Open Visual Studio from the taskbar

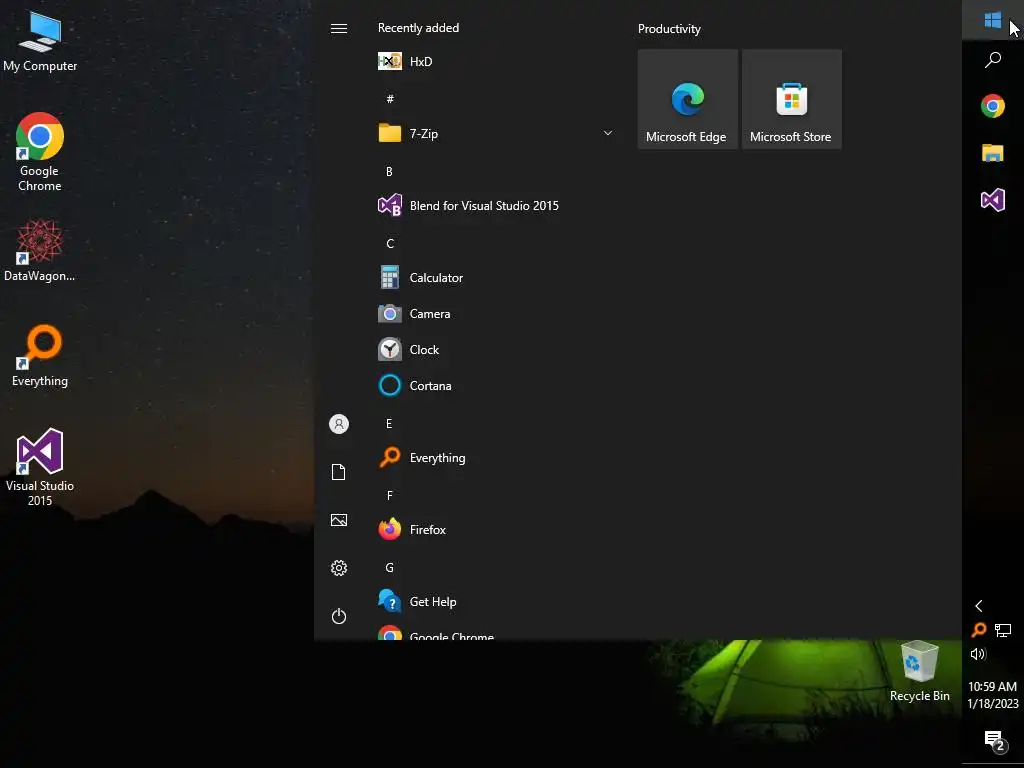click(x=993, y=200)
